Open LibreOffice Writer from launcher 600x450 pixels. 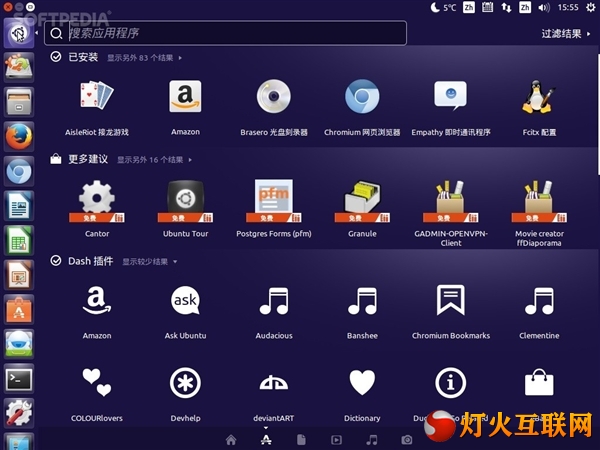pyautogui.click(x=19, y=205)
